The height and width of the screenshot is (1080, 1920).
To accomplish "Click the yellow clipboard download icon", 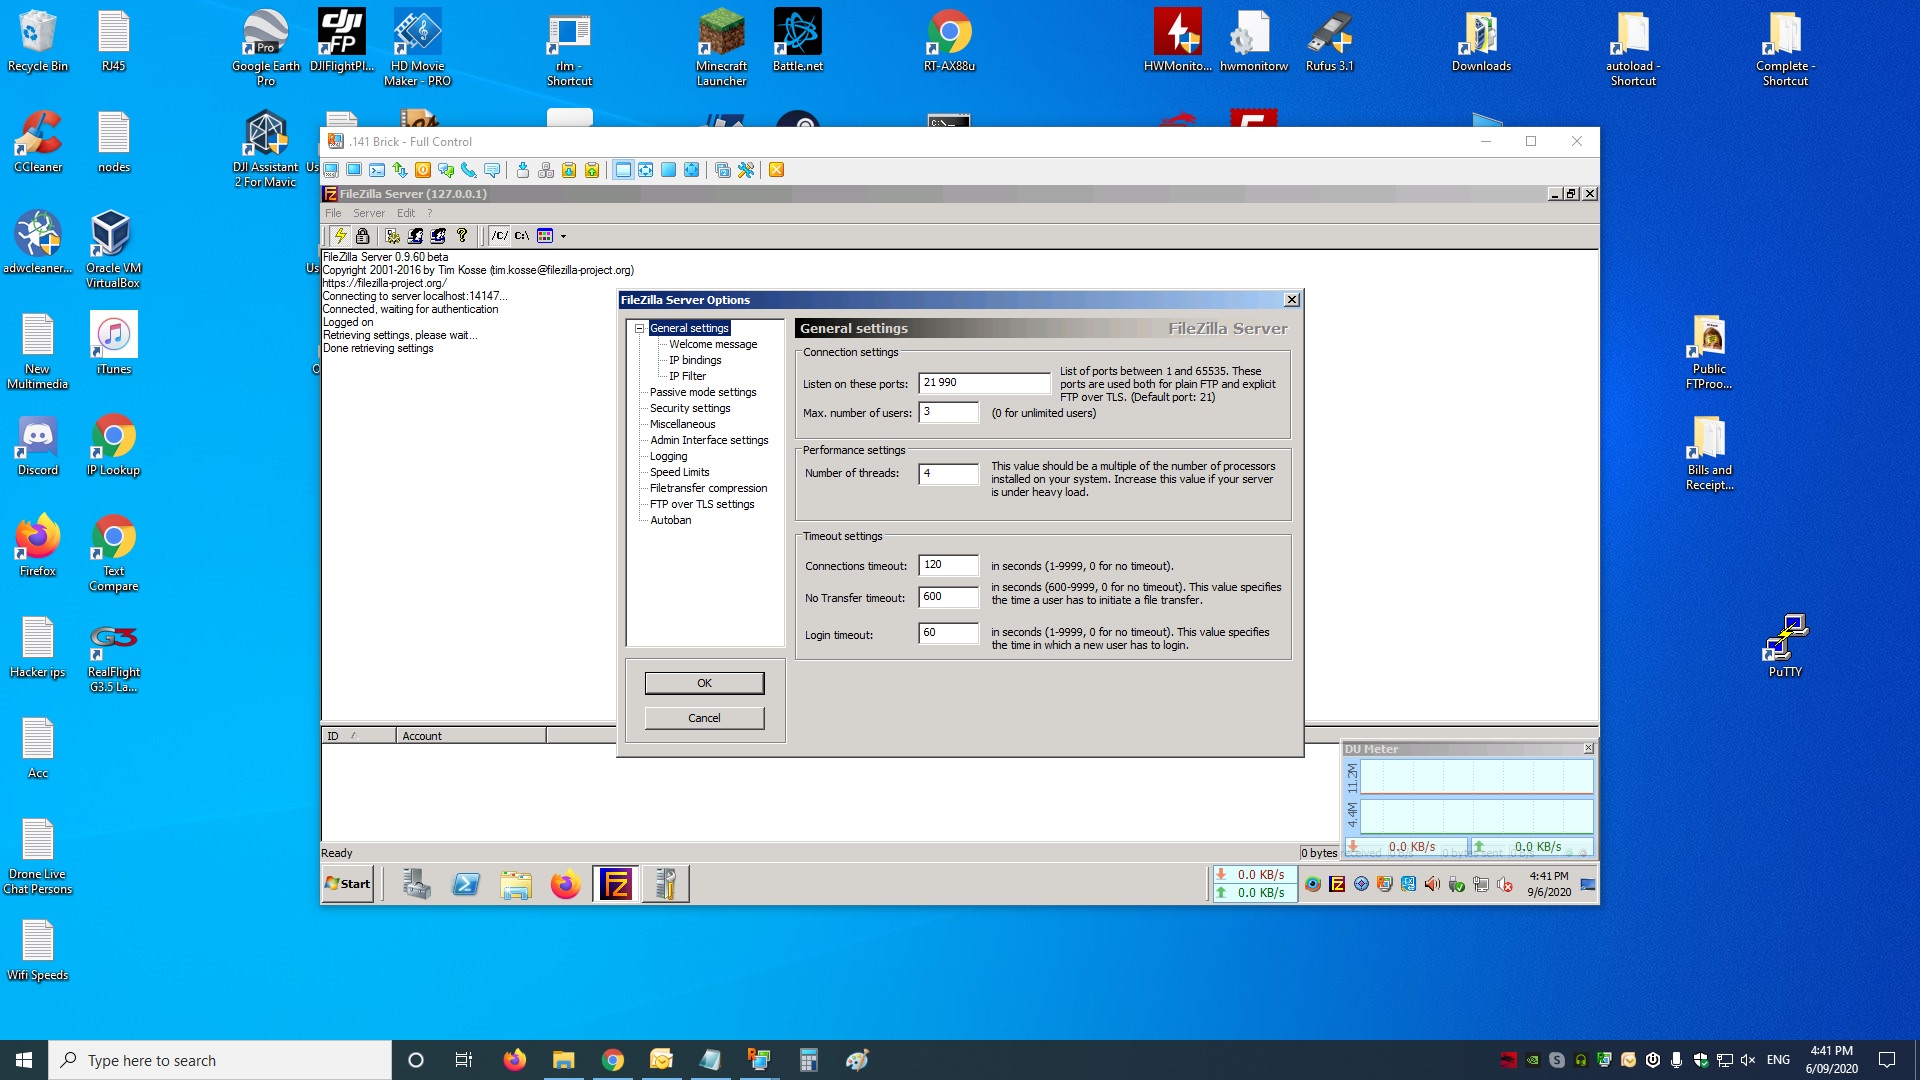I will pyautogui.click(x=569, y=170).
